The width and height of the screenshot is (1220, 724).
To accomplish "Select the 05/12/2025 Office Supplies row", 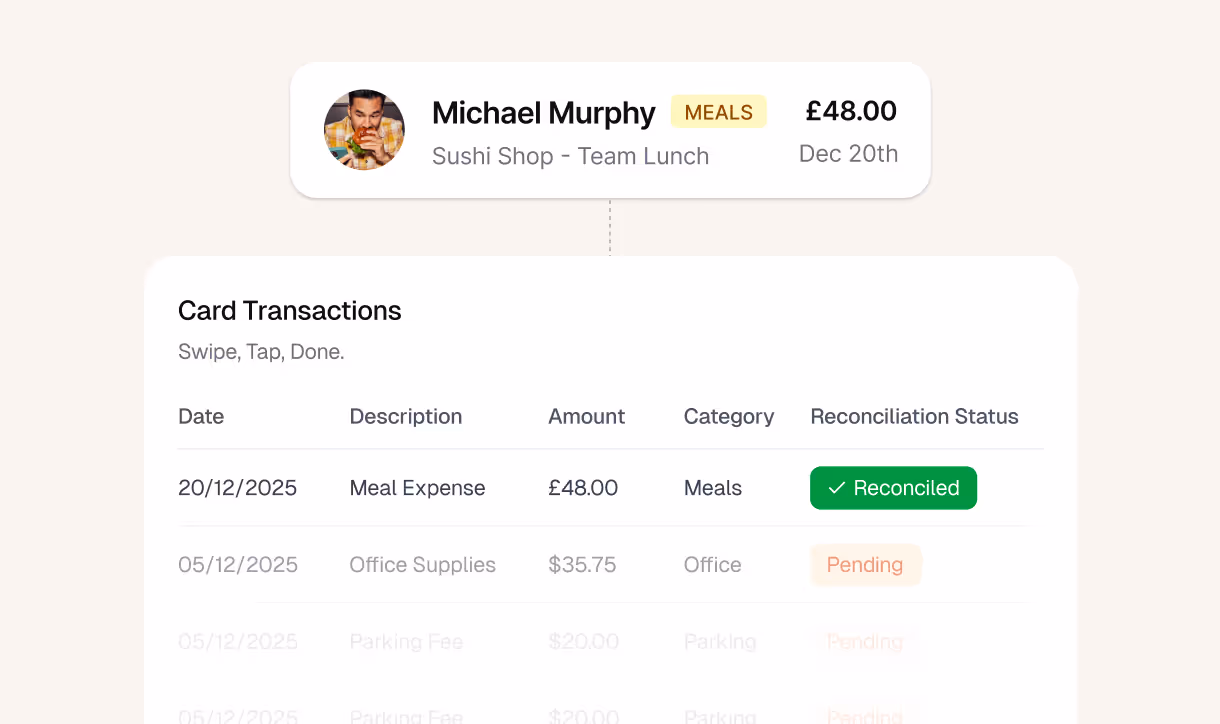I will point(422,564).
